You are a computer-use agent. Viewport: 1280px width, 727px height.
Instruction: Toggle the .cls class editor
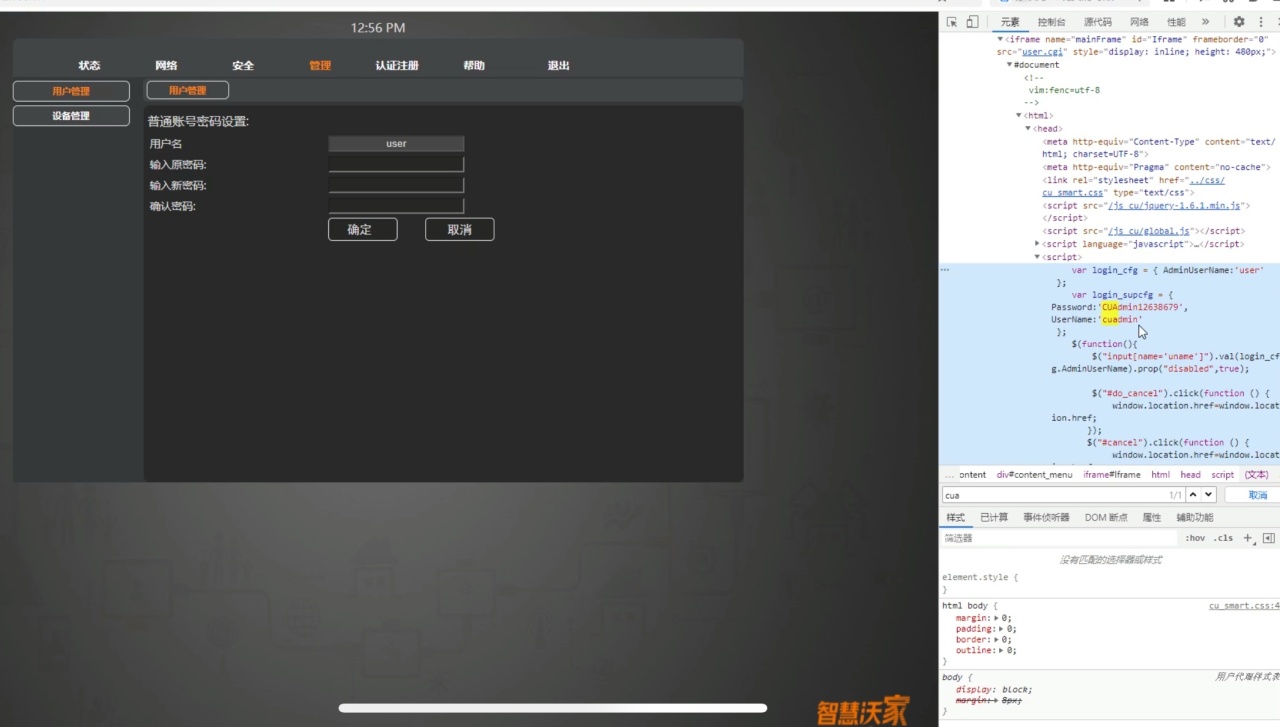coord(1224,538)
